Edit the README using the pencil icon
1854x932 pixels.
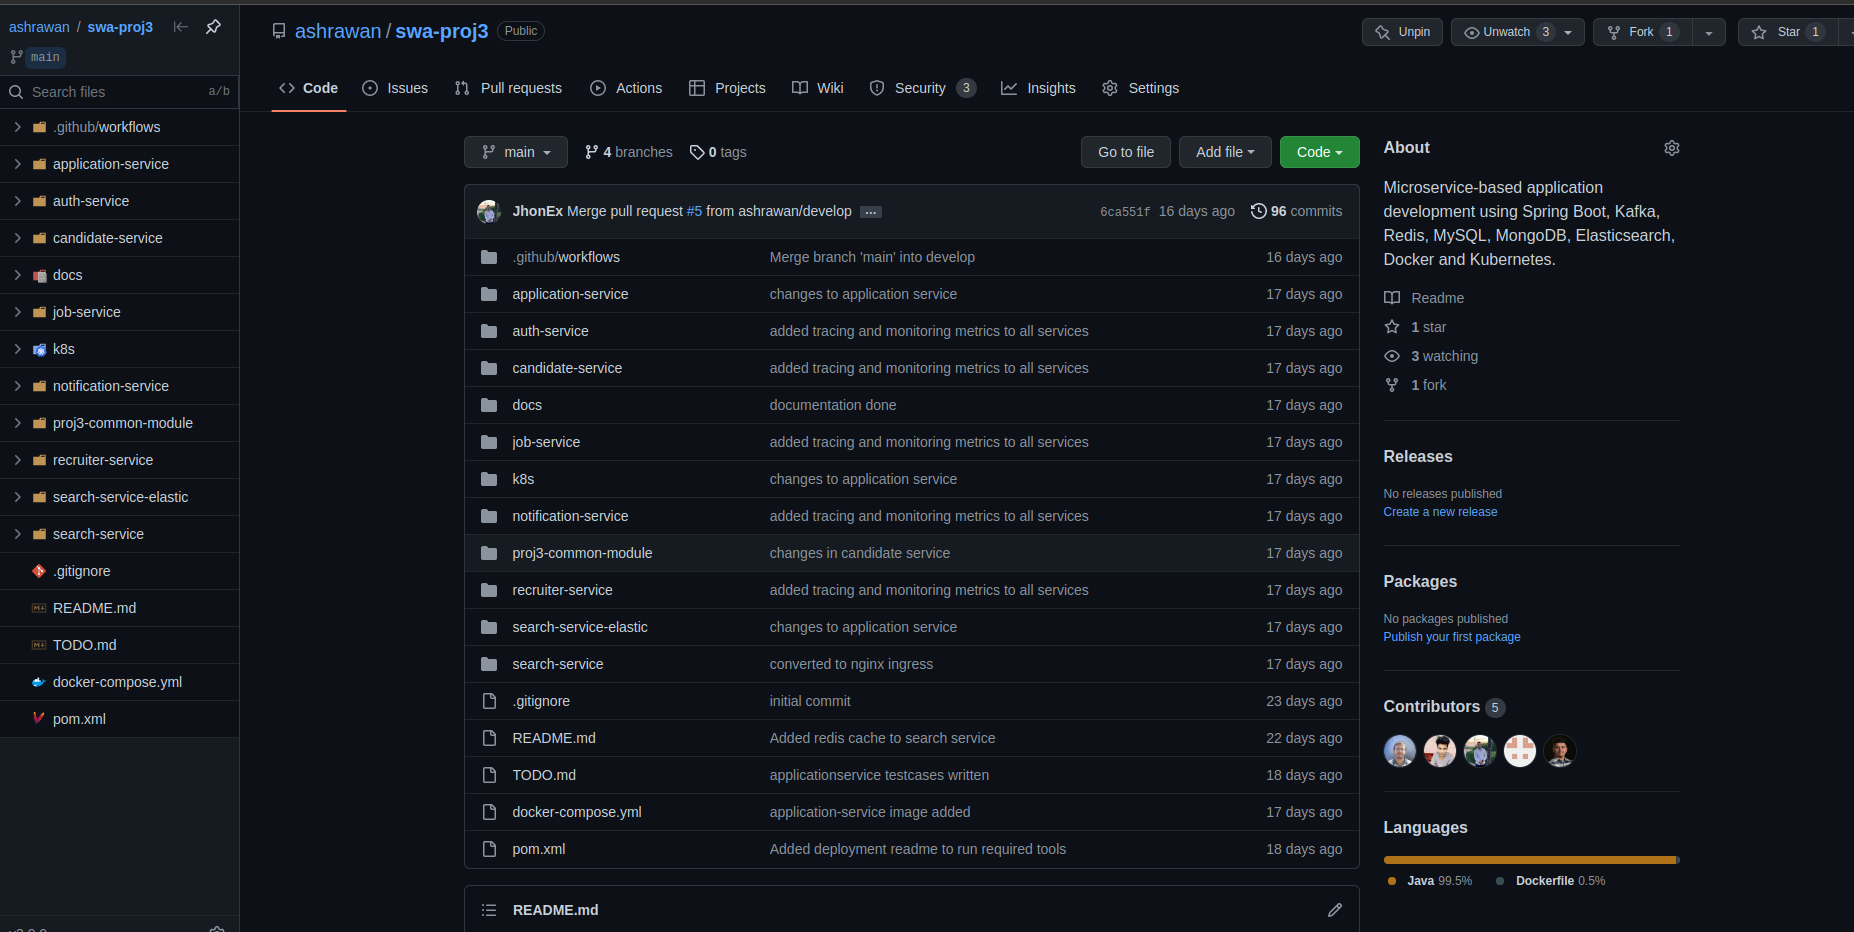[x=1335, y=910]
